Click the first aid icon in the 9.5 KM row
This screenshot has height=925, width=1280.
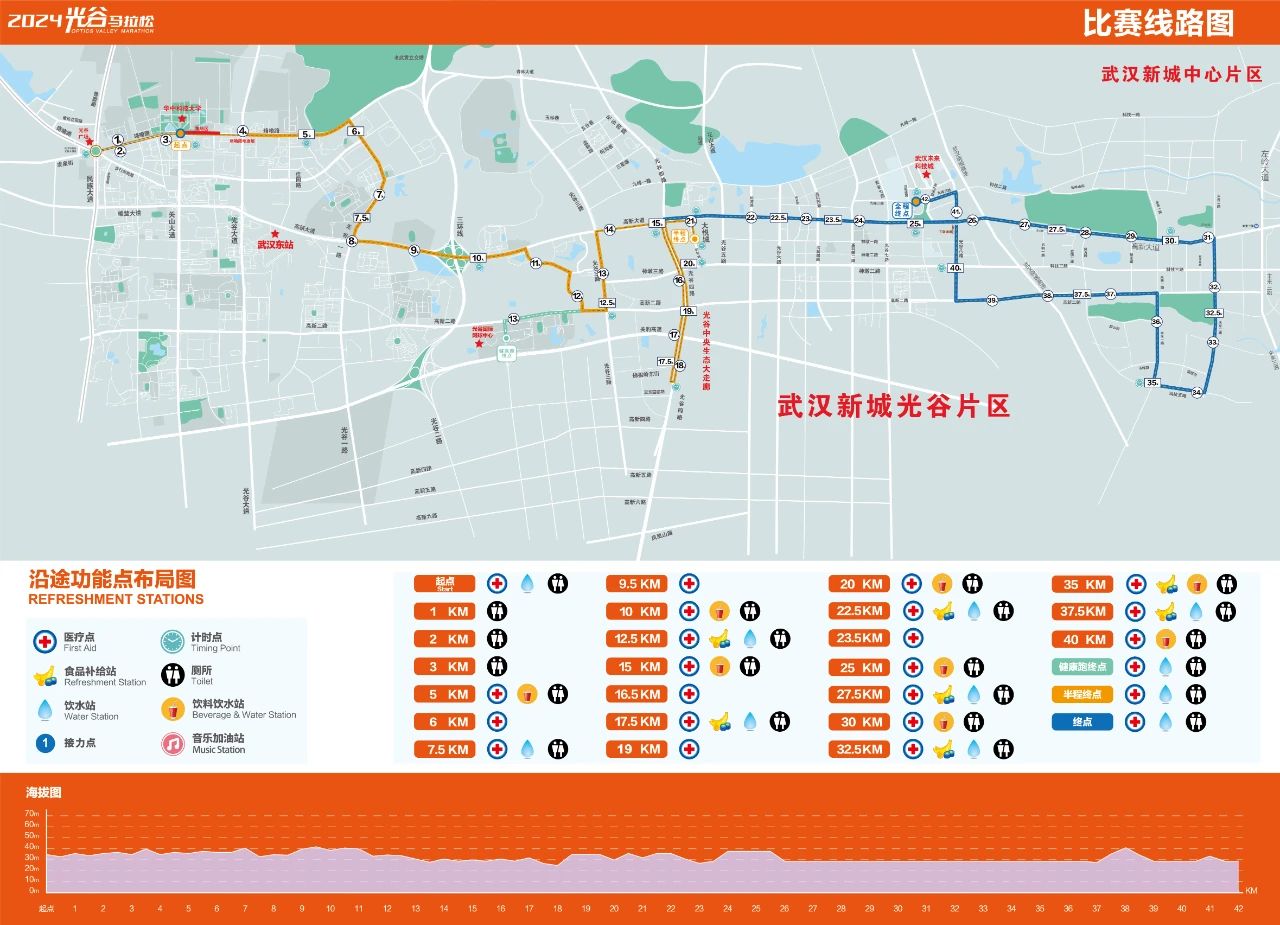689,583
